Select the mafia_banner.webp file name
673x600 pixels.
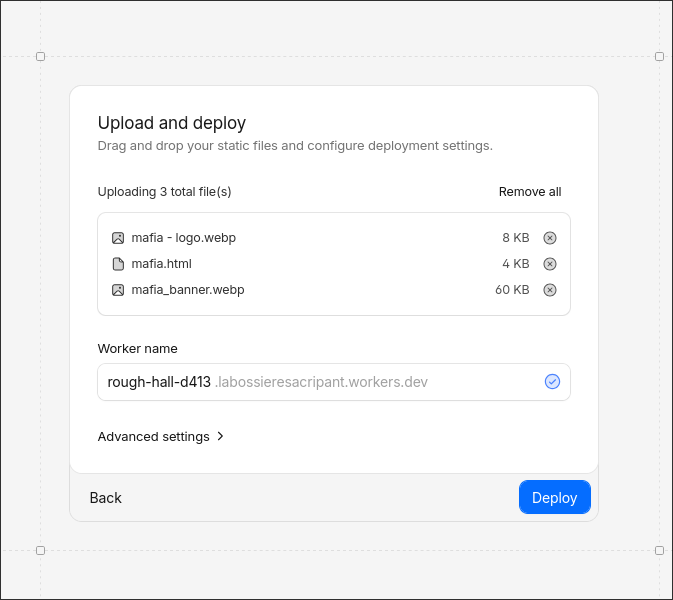[x=188, y=290]
